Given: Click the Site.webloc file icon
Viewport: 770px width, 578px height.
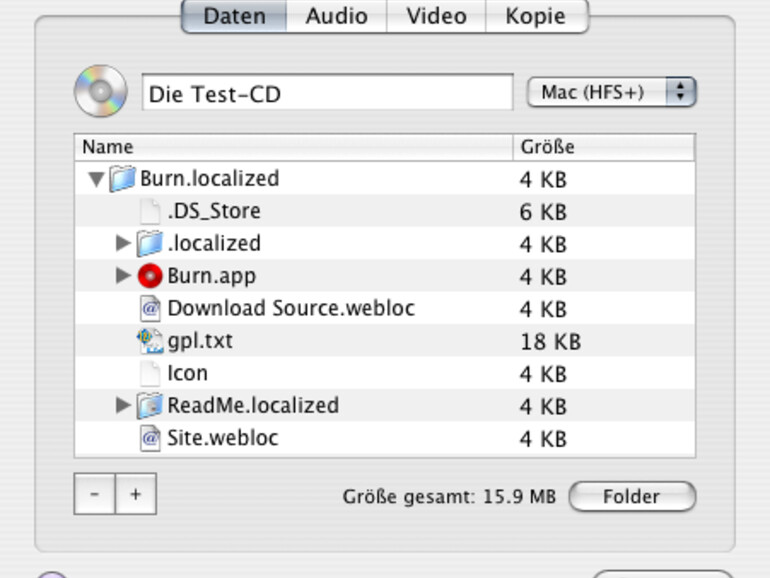Looking at the screenshot, I should point(150,438).
